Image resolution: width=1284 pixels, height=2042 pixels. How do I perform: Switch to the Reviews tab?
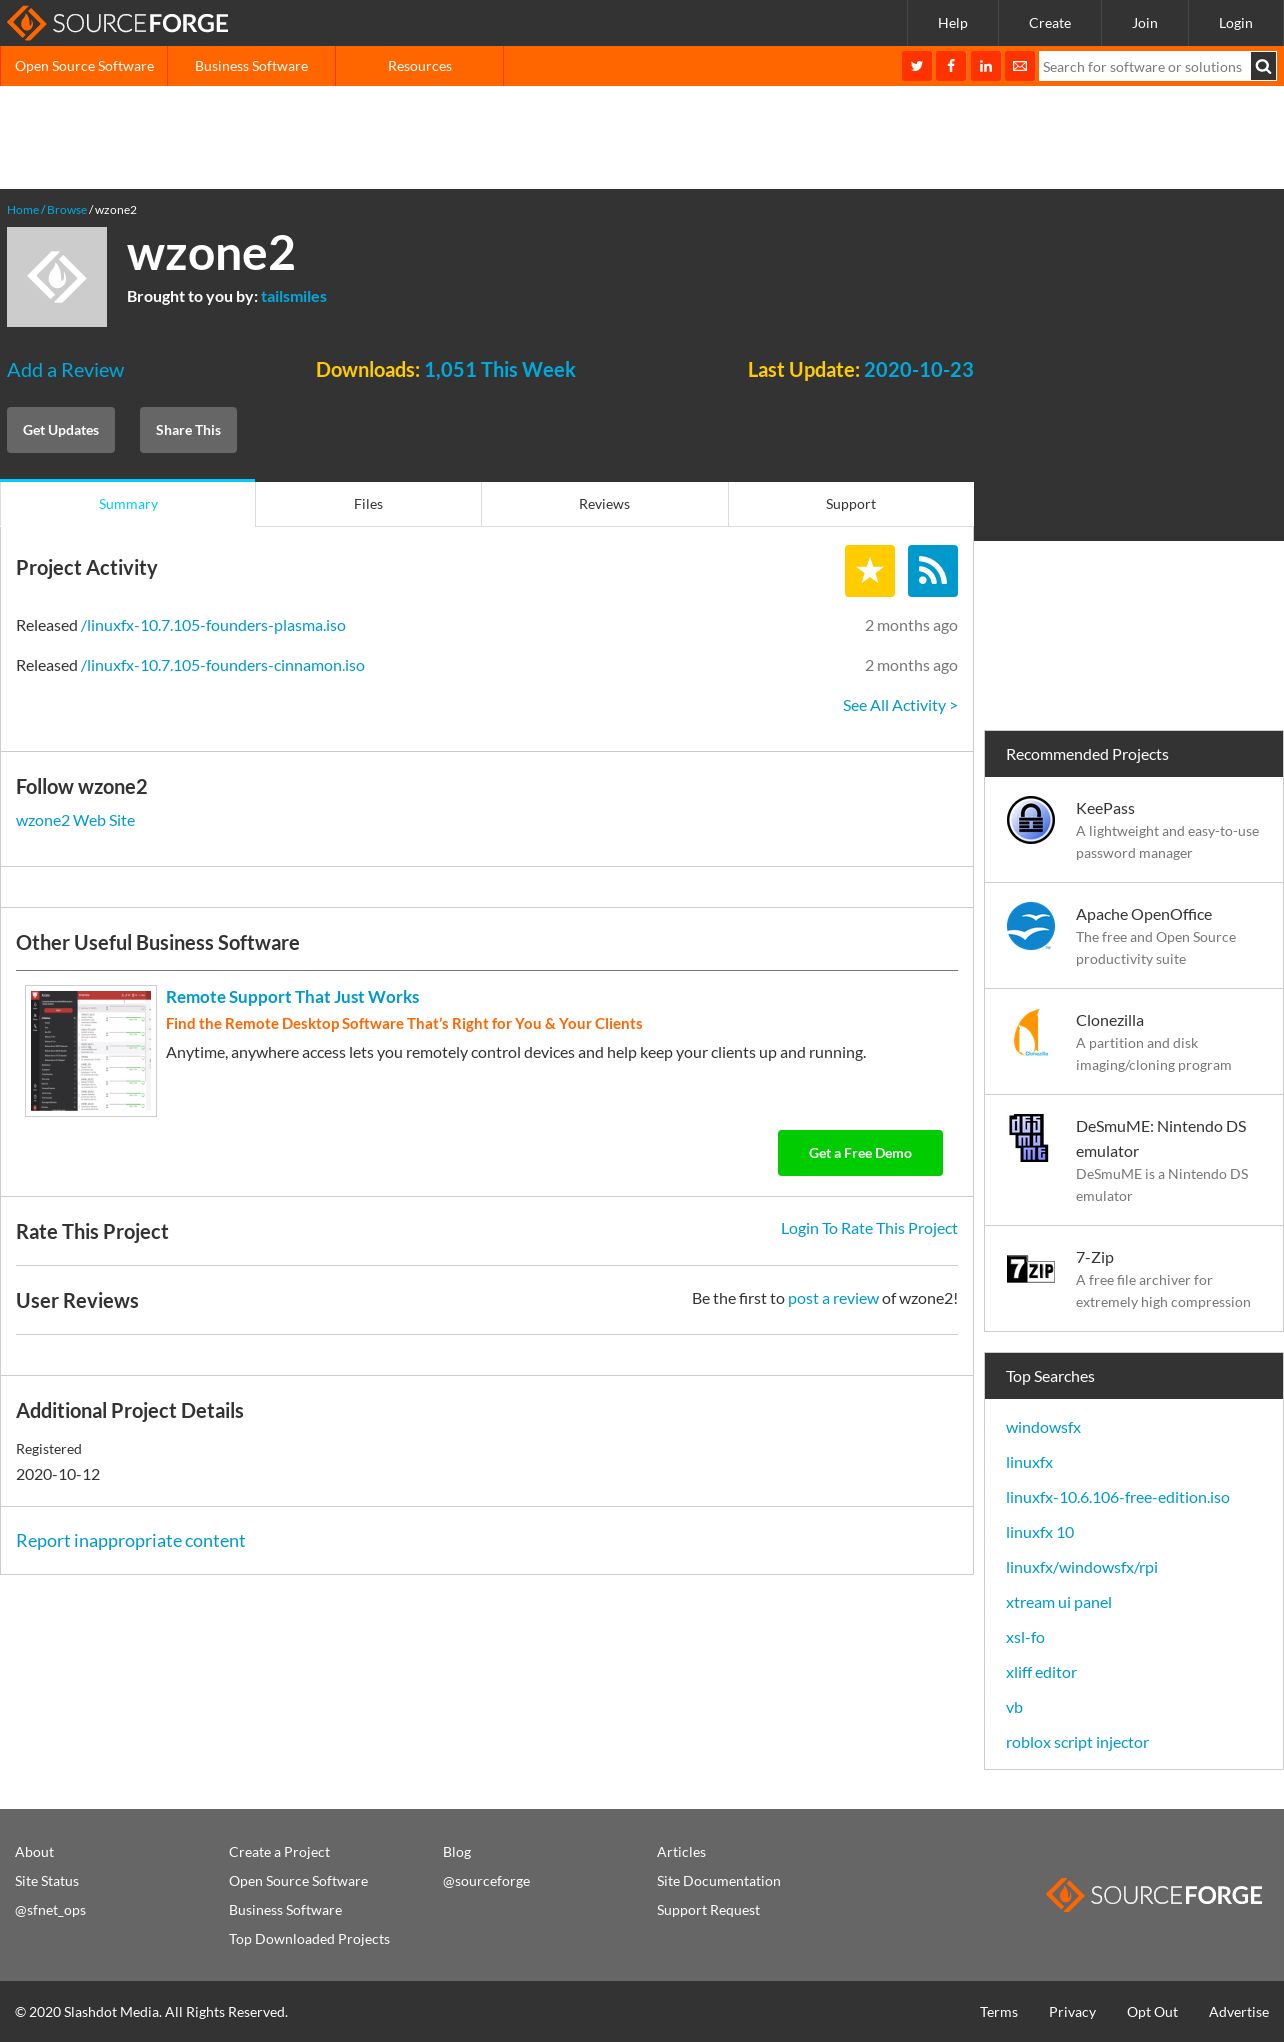coord(604,504)
